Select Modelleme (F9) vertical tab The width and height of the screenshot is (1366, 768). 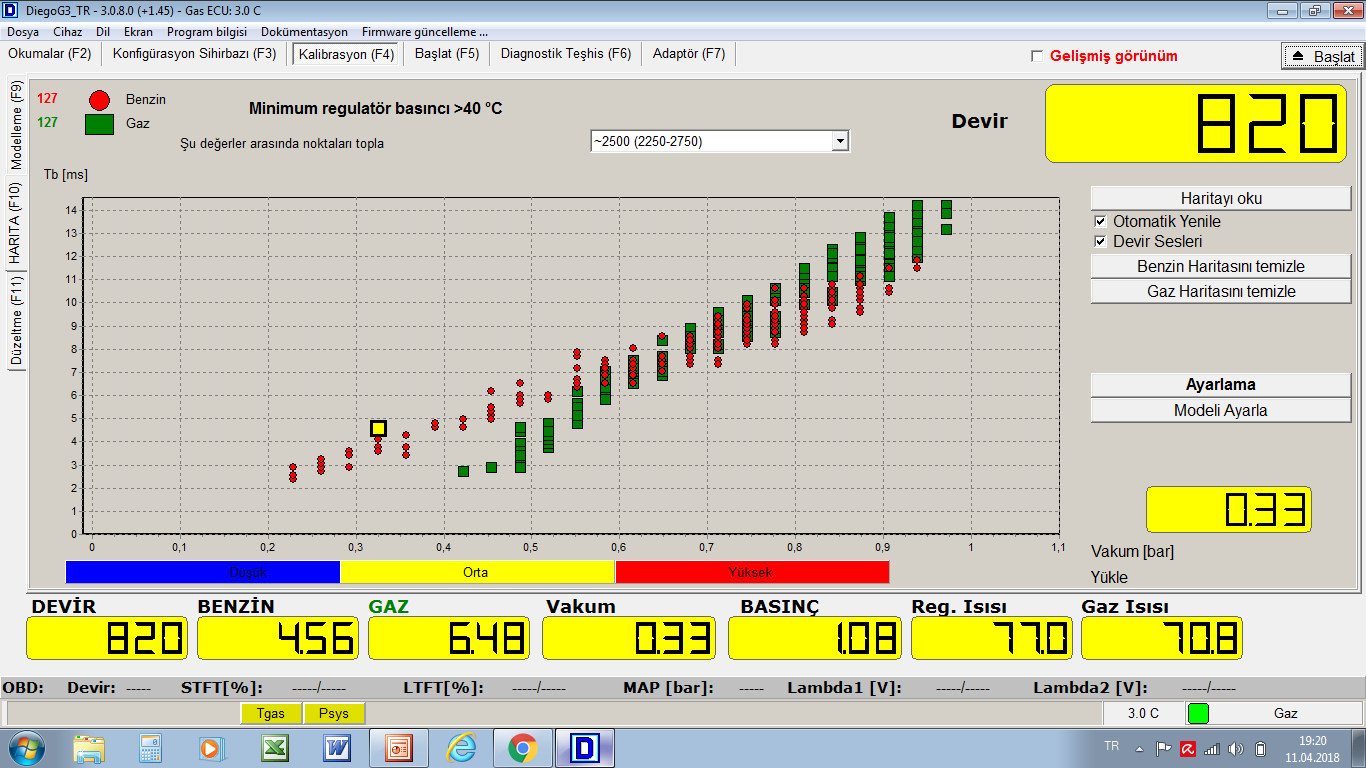click(x=16, y=126)
